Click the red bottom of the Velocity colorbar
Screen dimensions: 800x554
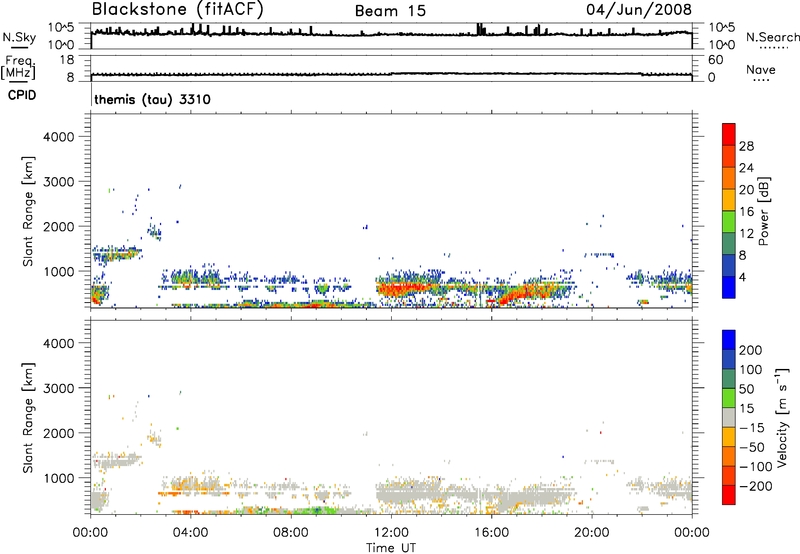pyautogui.click(x=729, y=495)
